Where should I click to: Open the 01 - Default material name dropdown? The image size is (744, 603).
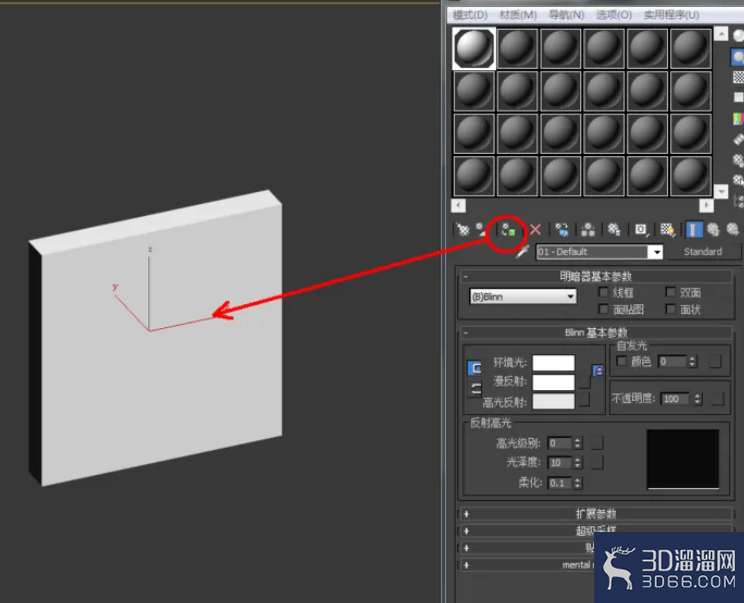click(x=655, y=252)
